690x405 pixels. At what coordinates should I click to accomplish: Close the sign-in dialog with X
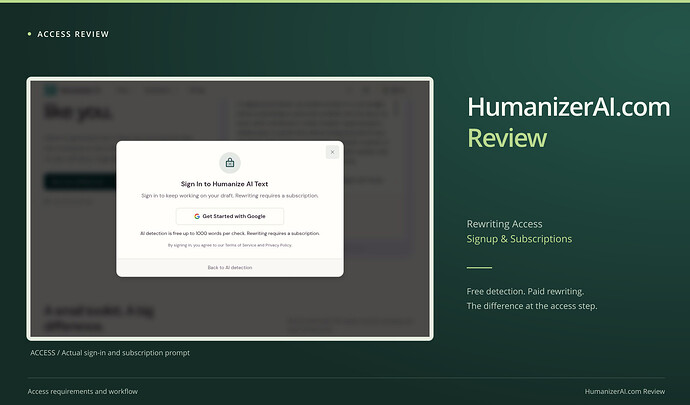point(332,152)
